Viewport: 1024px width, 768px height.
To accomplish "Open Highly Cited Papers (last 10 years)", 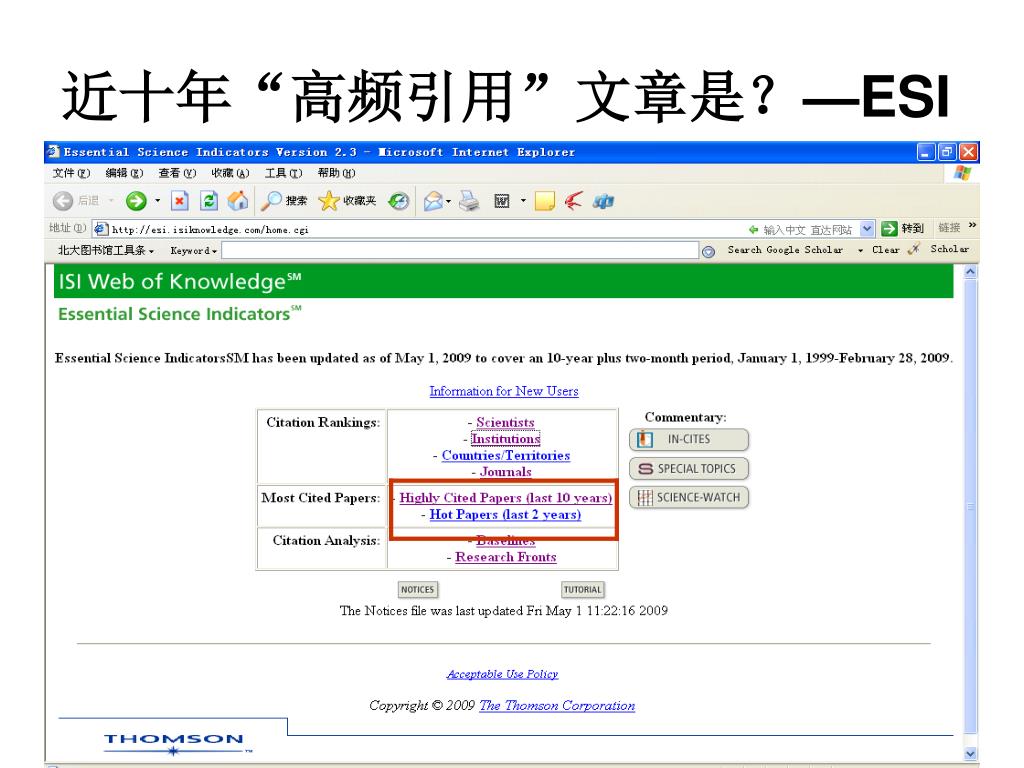I will [505, 498].
